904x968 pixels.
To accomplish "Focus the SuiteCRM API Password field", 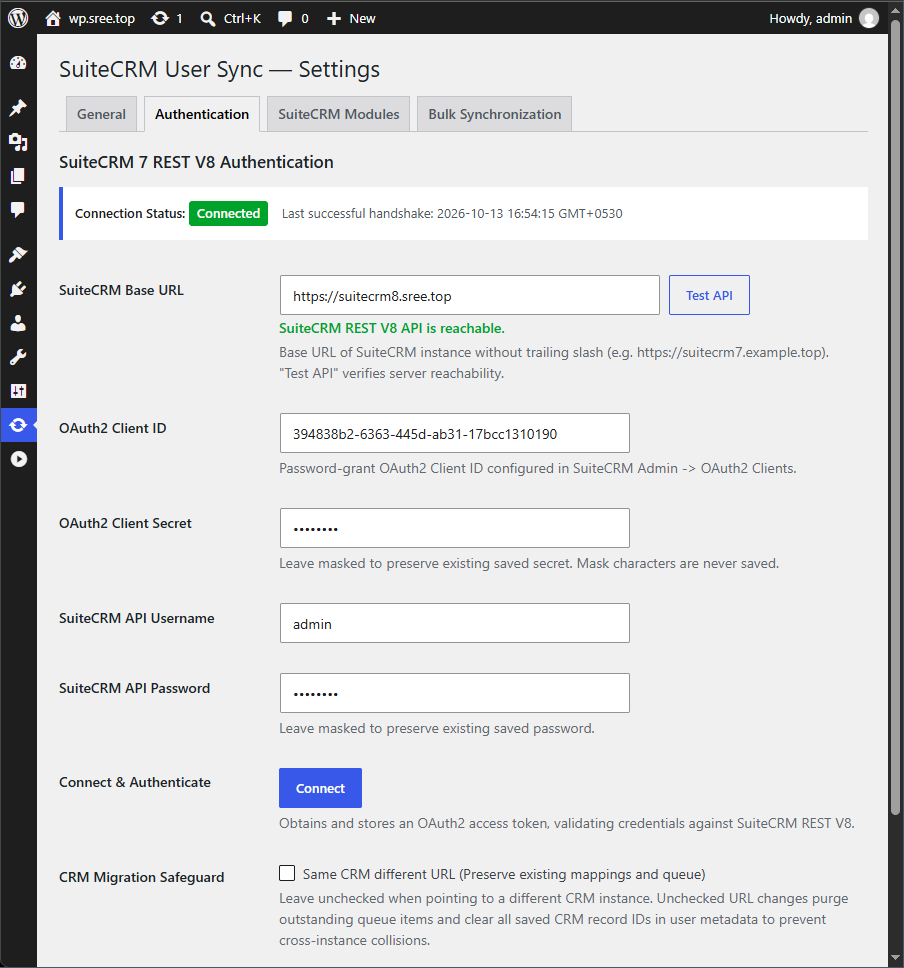I will click(454, 693).
